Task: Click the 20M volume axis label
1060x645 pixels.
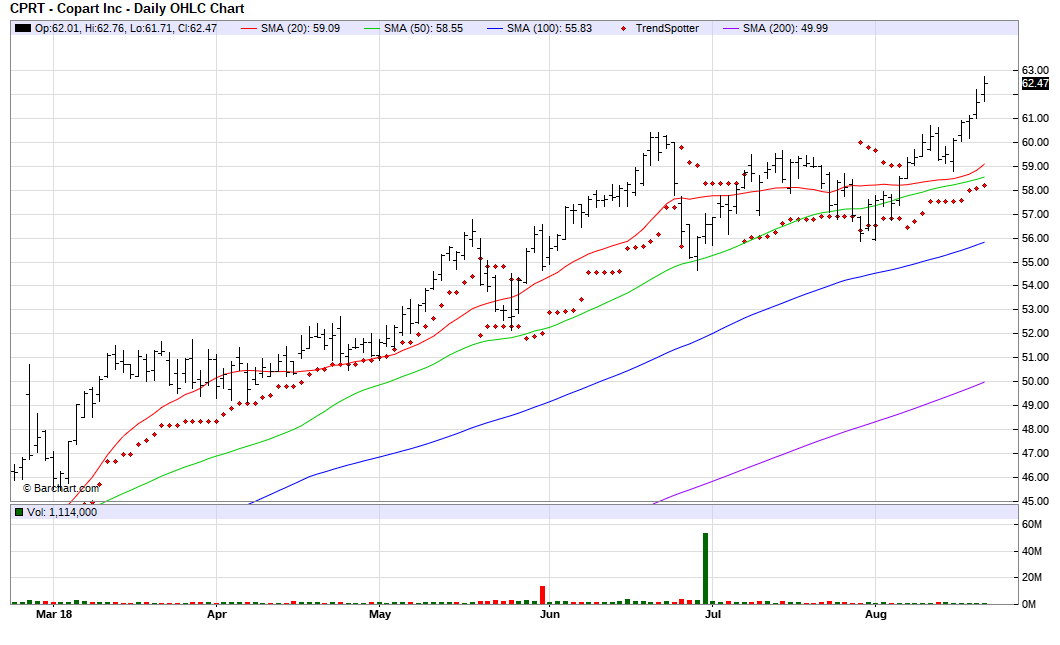Action: pos(1032,577)
